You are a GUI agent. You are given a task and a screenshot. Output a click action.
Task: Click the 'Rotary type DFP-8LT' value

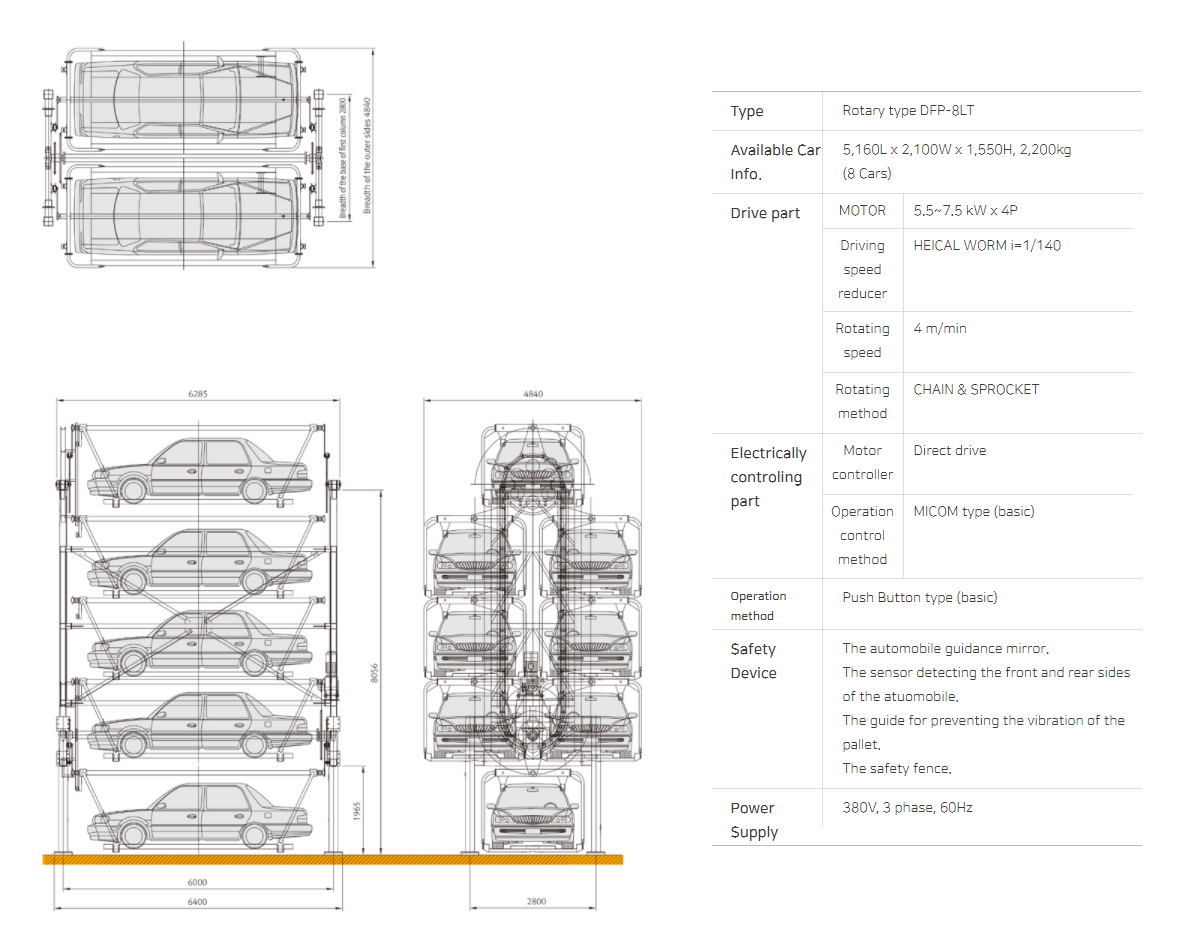click(x=908, y=111)
